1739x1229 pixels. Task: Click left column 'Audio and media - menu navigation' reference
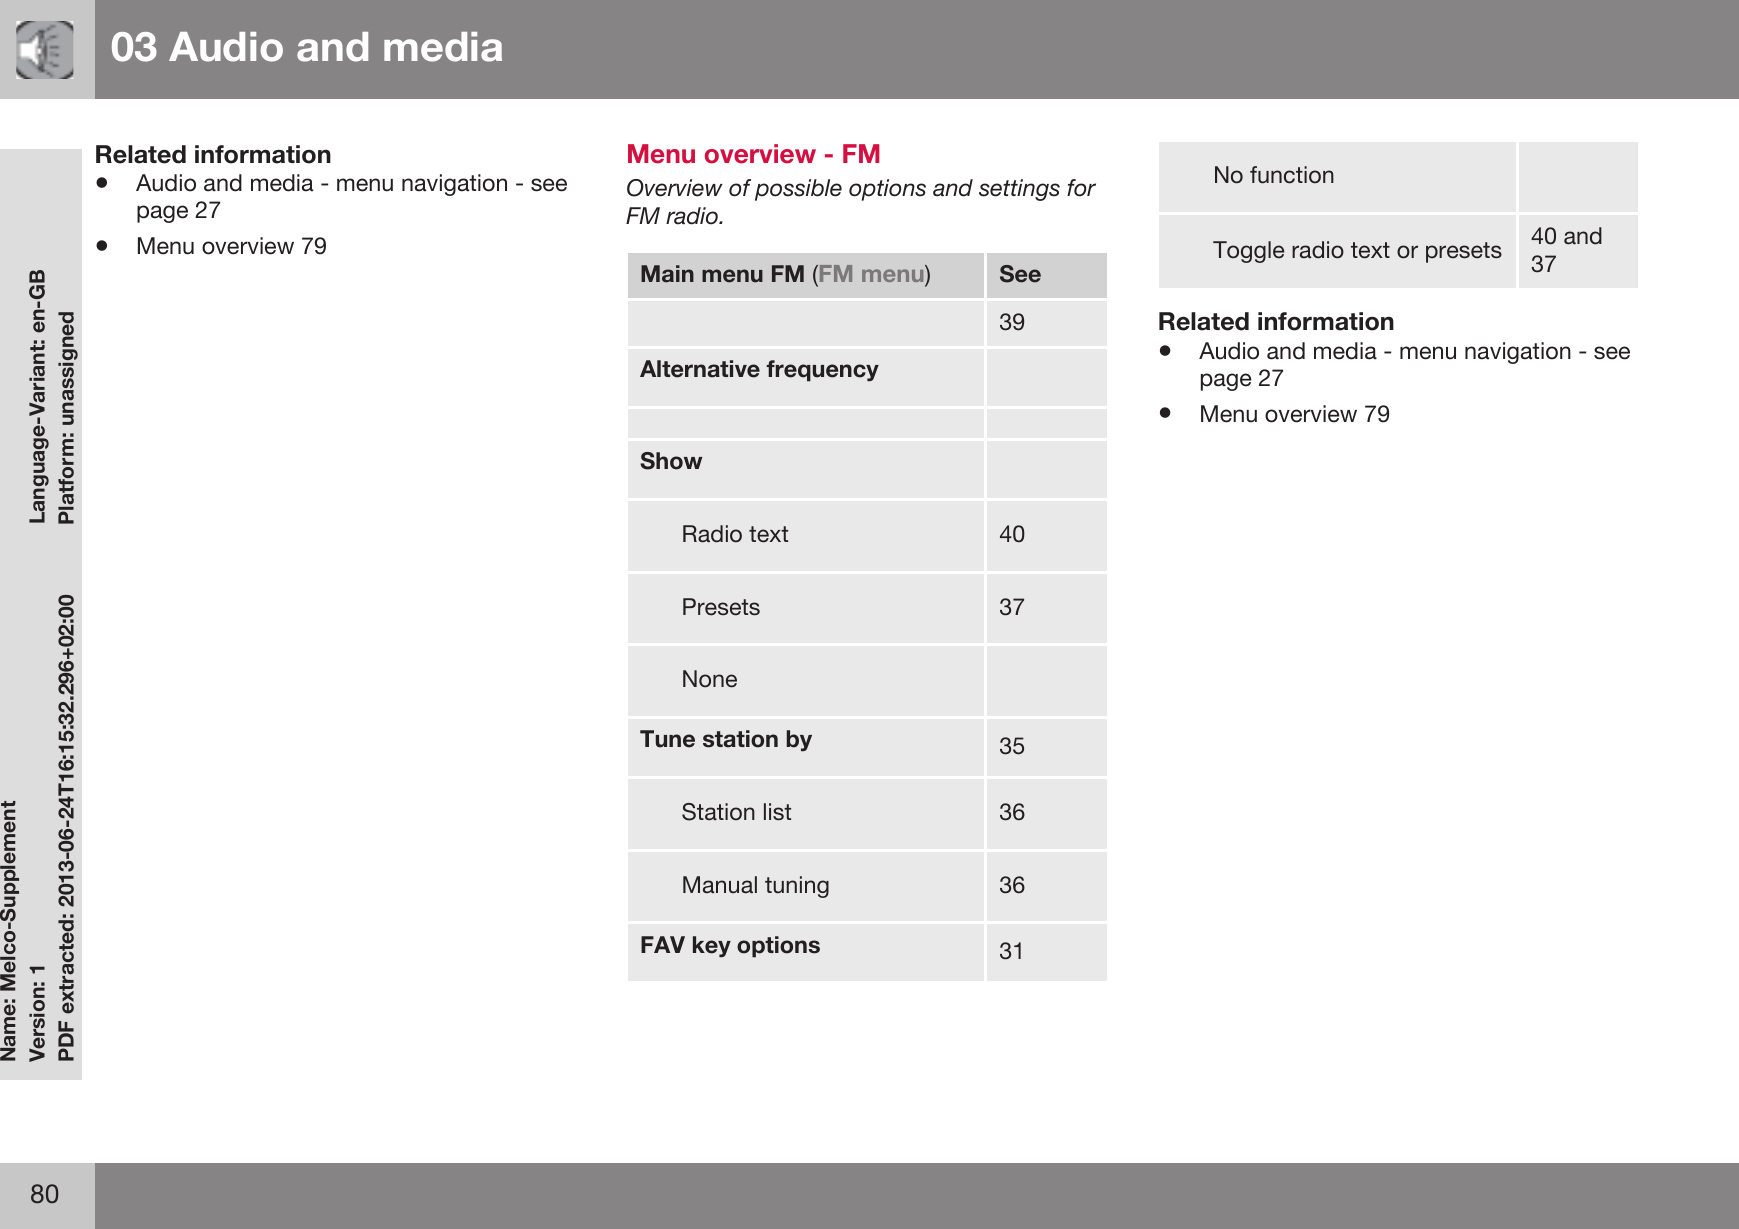click(352, 197)
